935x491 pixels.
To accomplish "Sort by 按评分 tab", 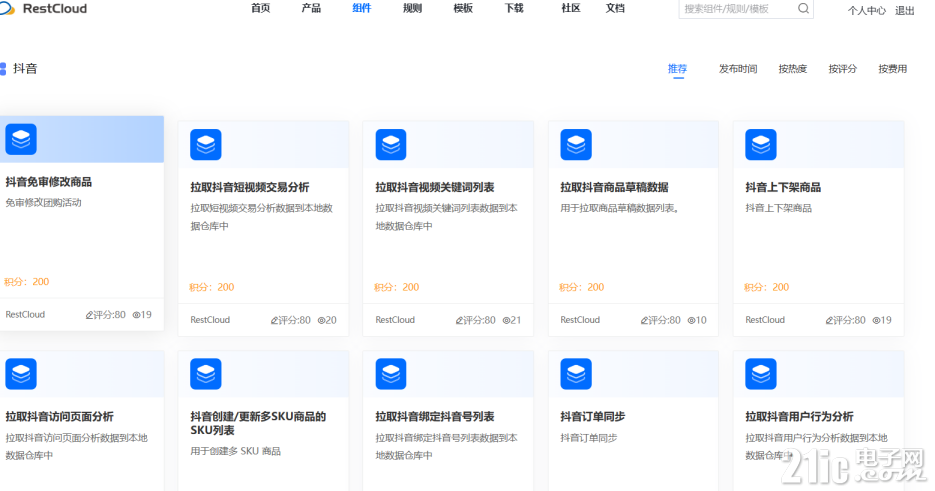I will (843, 69).
